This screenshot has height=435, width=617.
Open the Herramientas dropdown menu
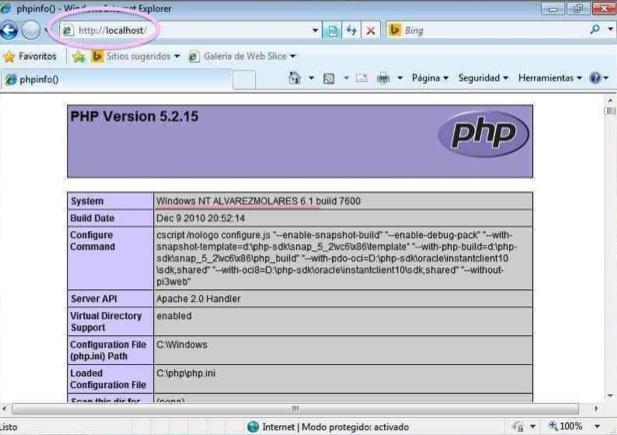551,78
